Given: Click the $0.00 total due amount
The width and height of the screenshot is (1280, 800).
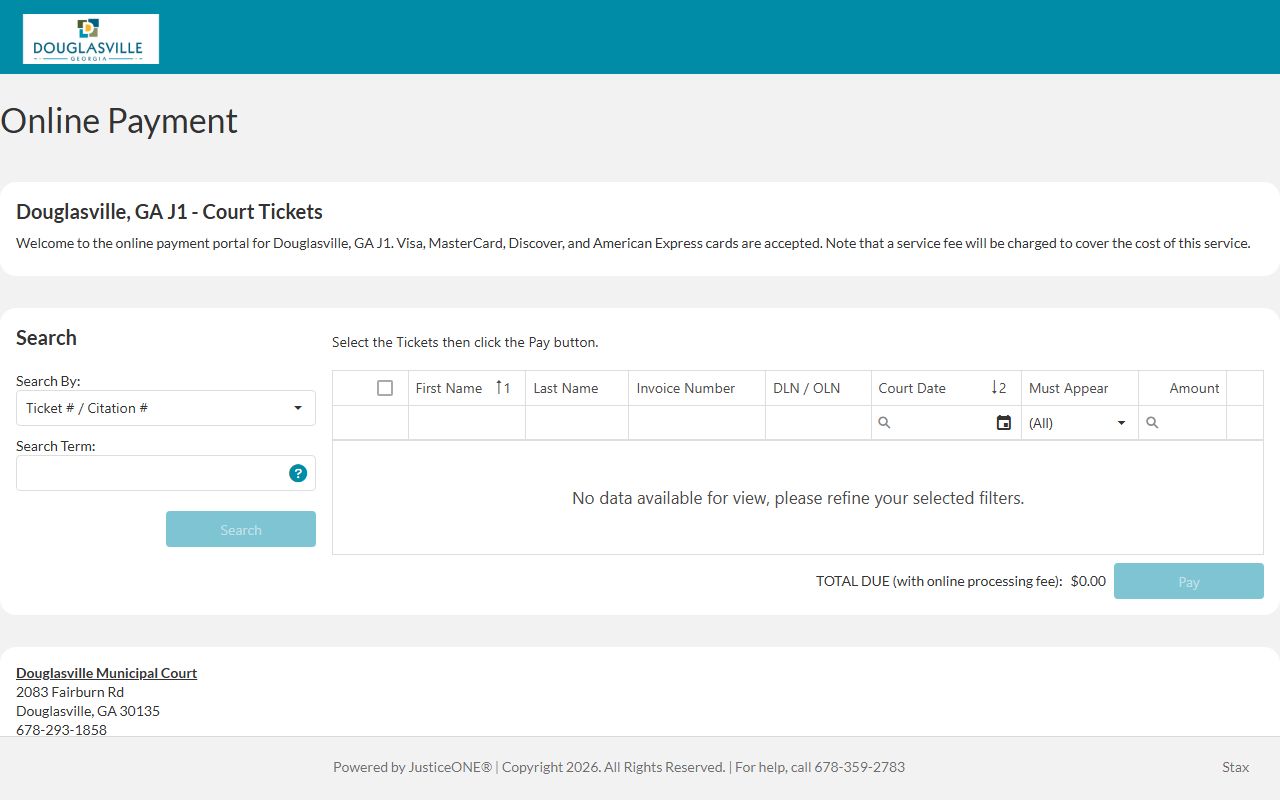Looking at the screenshot, I should (1088, 581).
